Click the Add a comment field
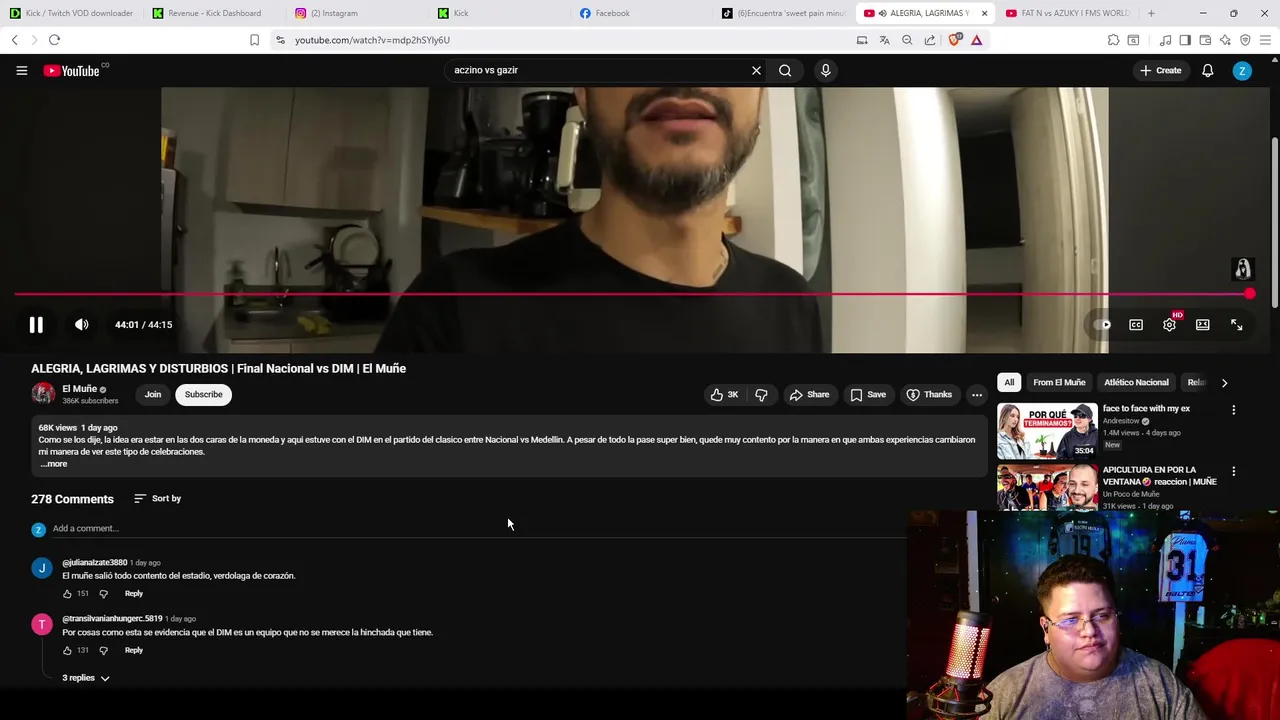The width and height of the screenshot is (1280, 720). 478,528
